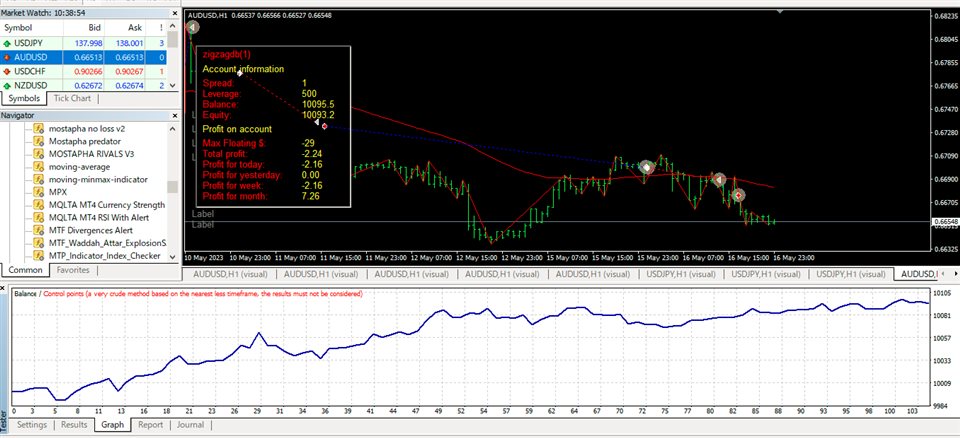Click the MTF Divergences Alert icon
The image size is (960, 438).
pyautogui.click(x=40, y=229)
